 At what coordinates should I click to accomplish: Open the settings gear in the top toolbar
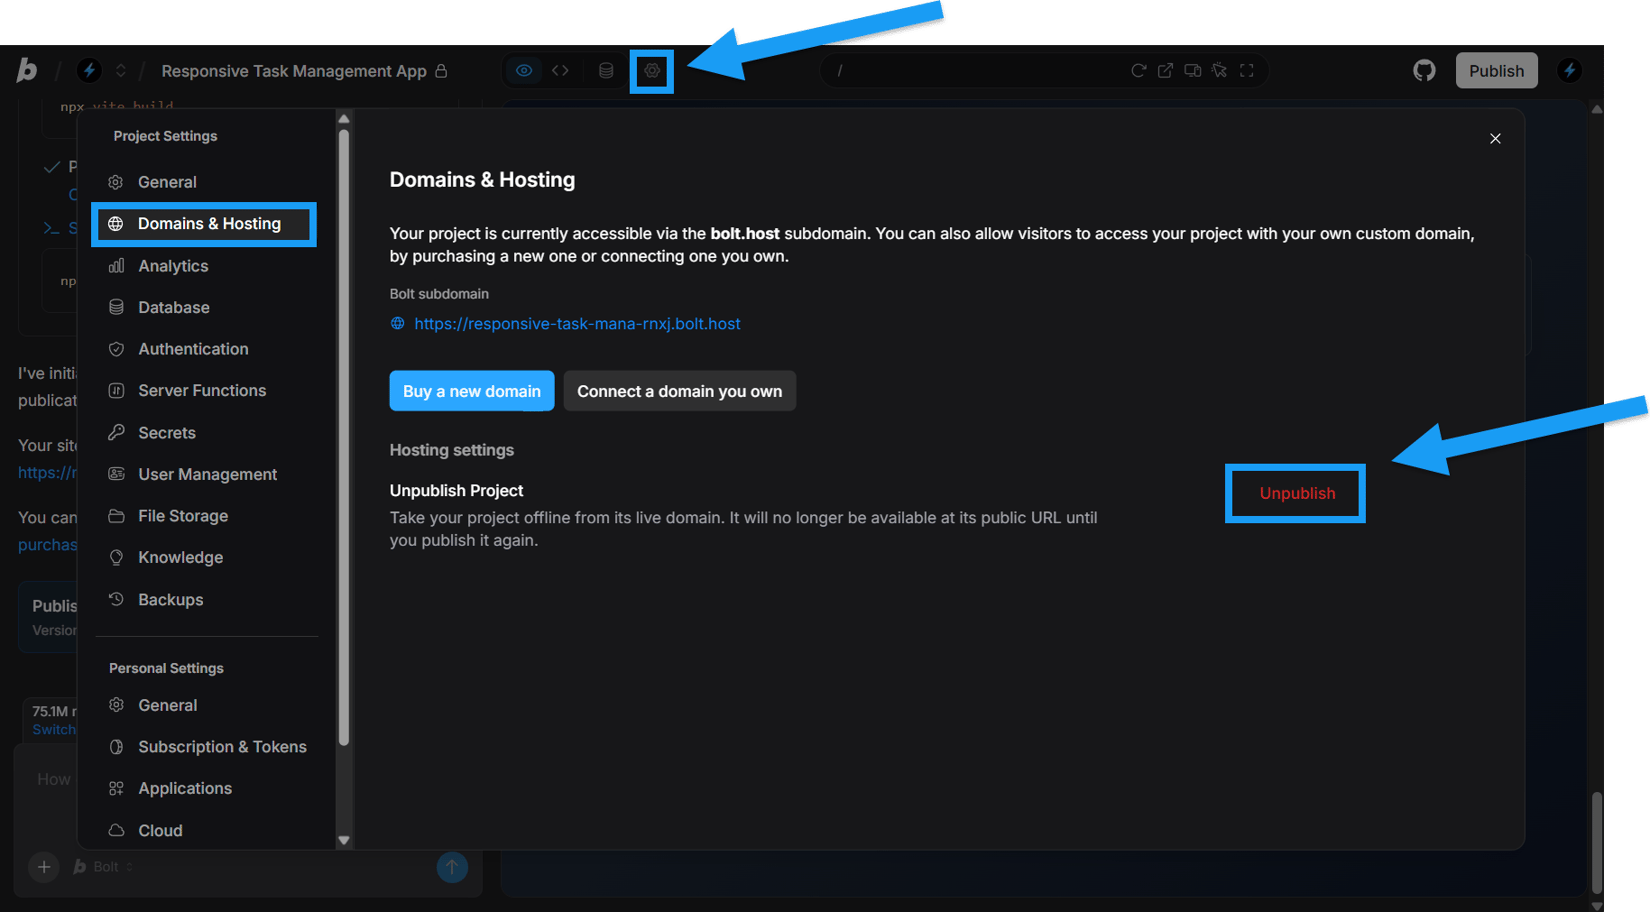(x=652, y=71)
